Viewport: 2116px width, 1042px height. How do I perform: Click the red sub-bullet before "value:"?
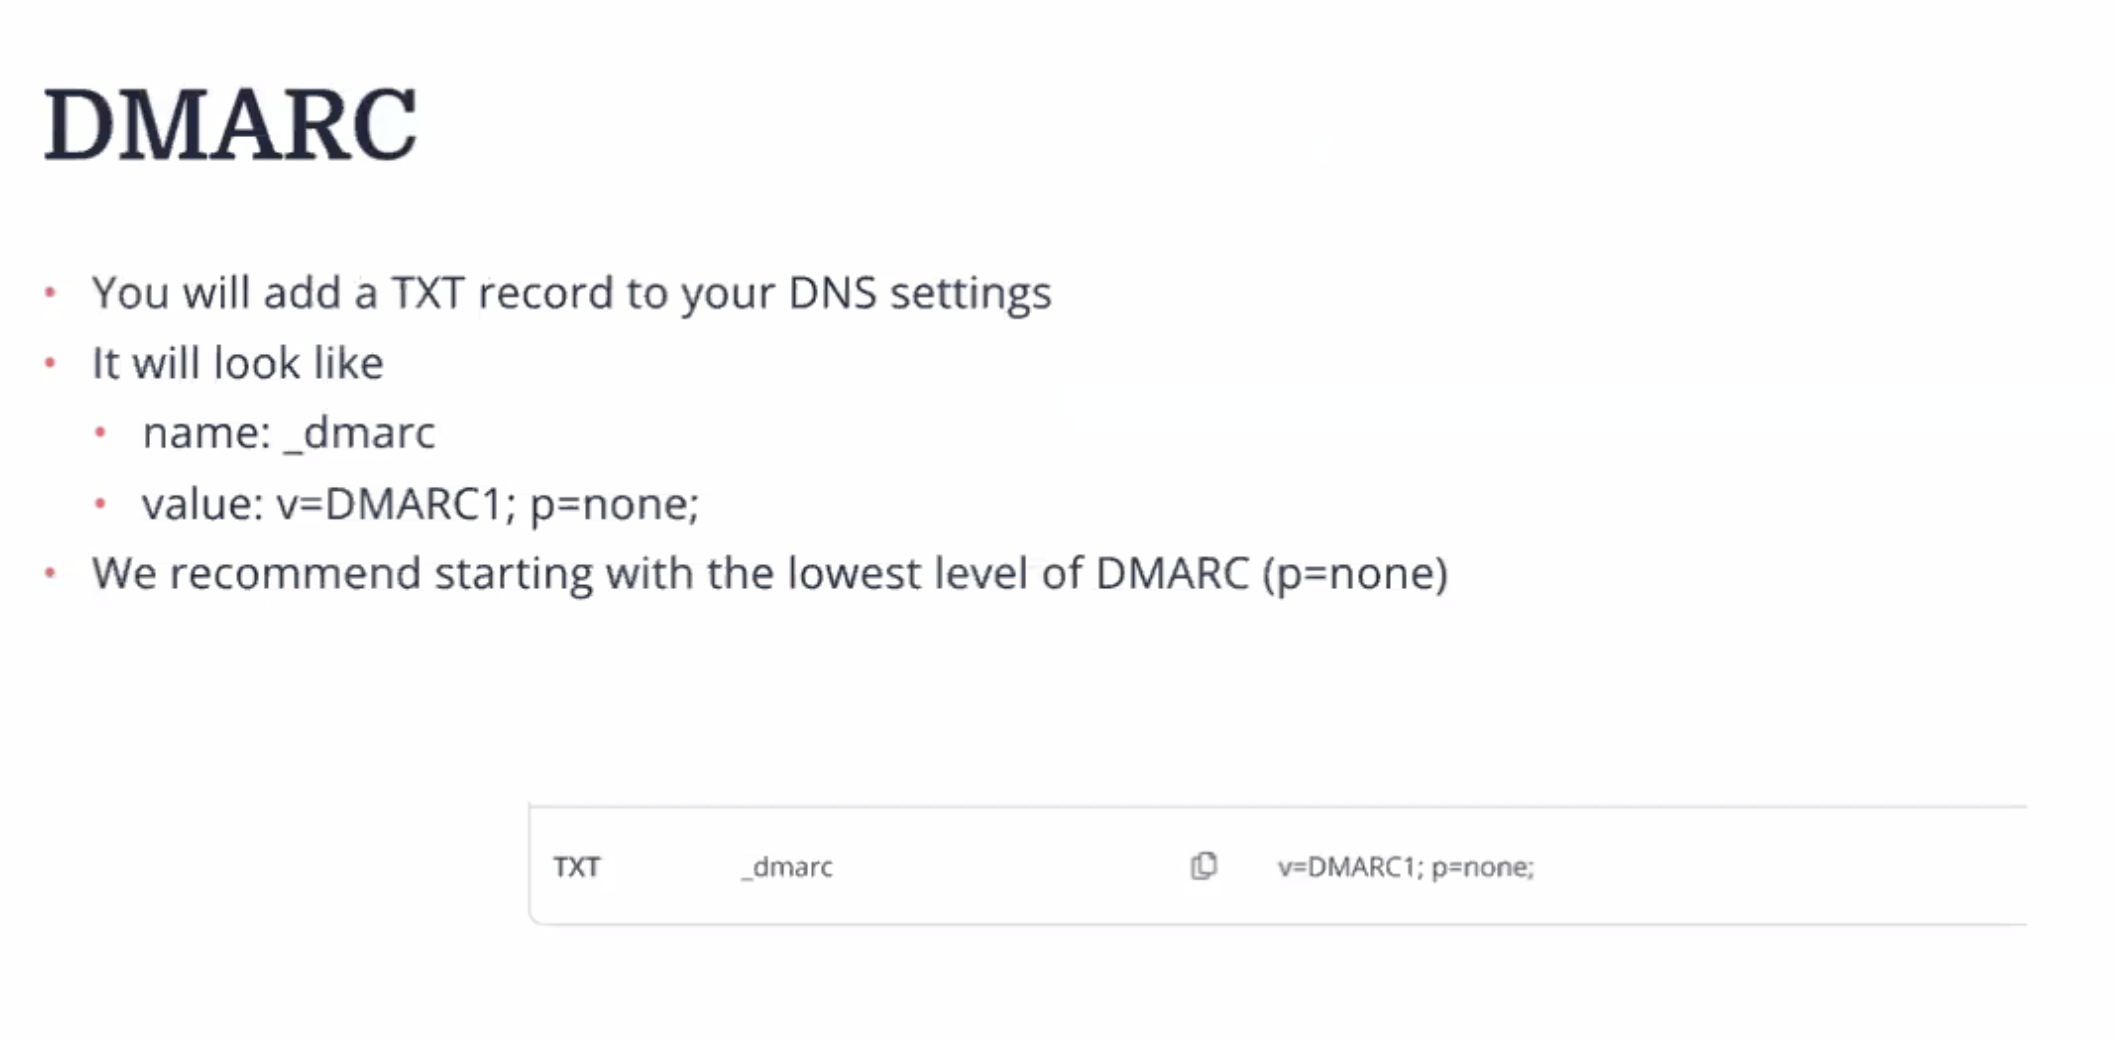pyautogui.click(x=100, y=504)
